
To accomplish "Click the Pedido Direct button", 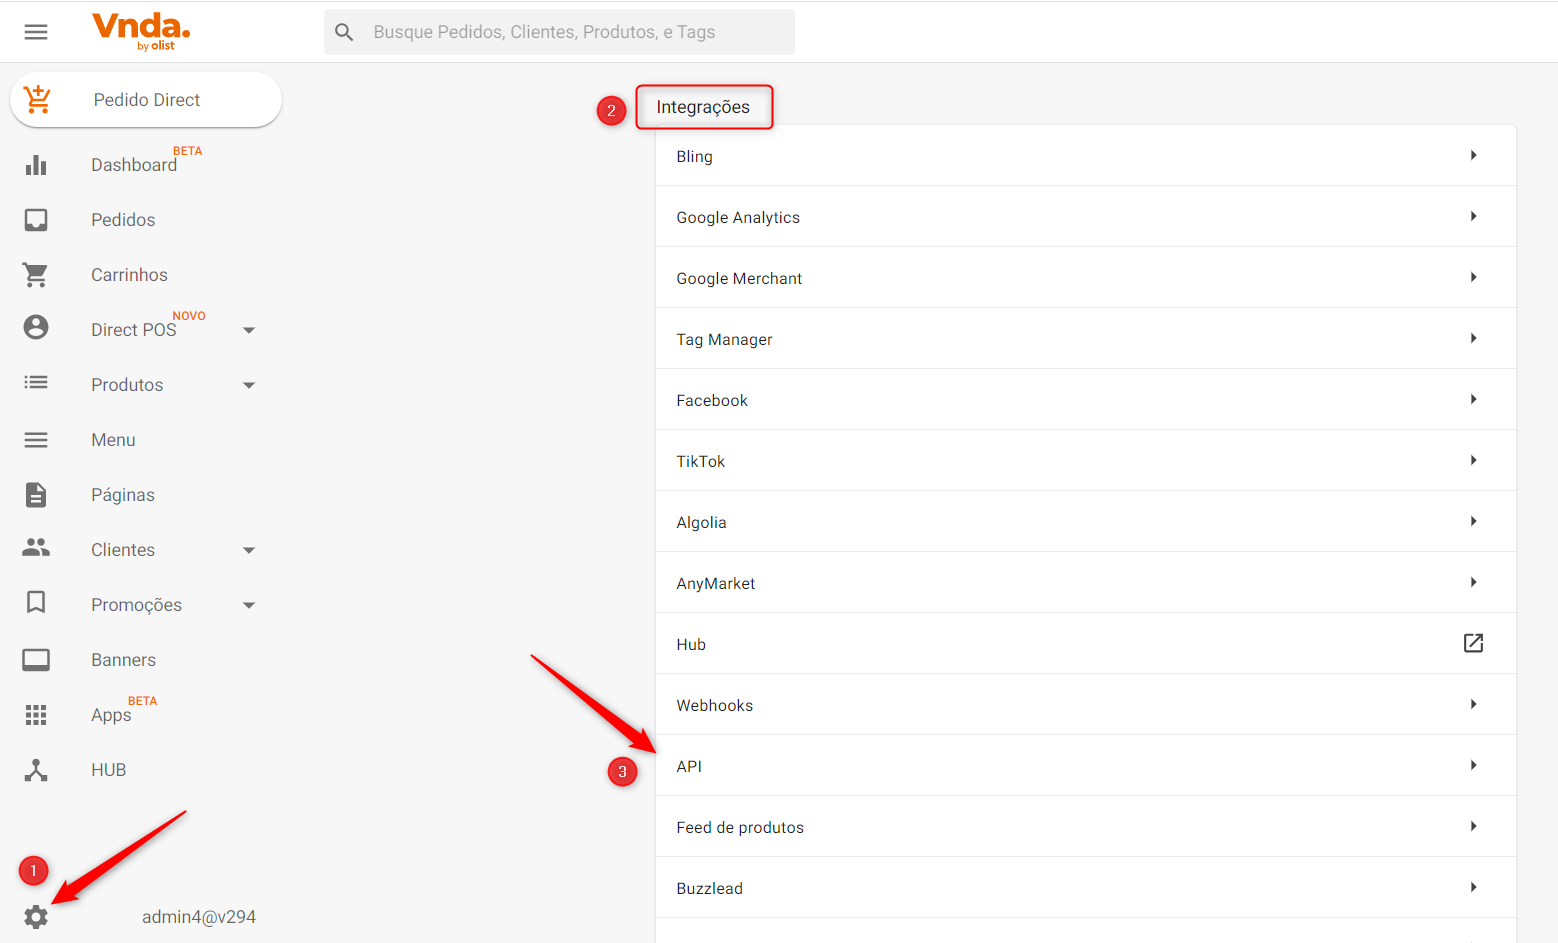I will click(x=146, y=100).
